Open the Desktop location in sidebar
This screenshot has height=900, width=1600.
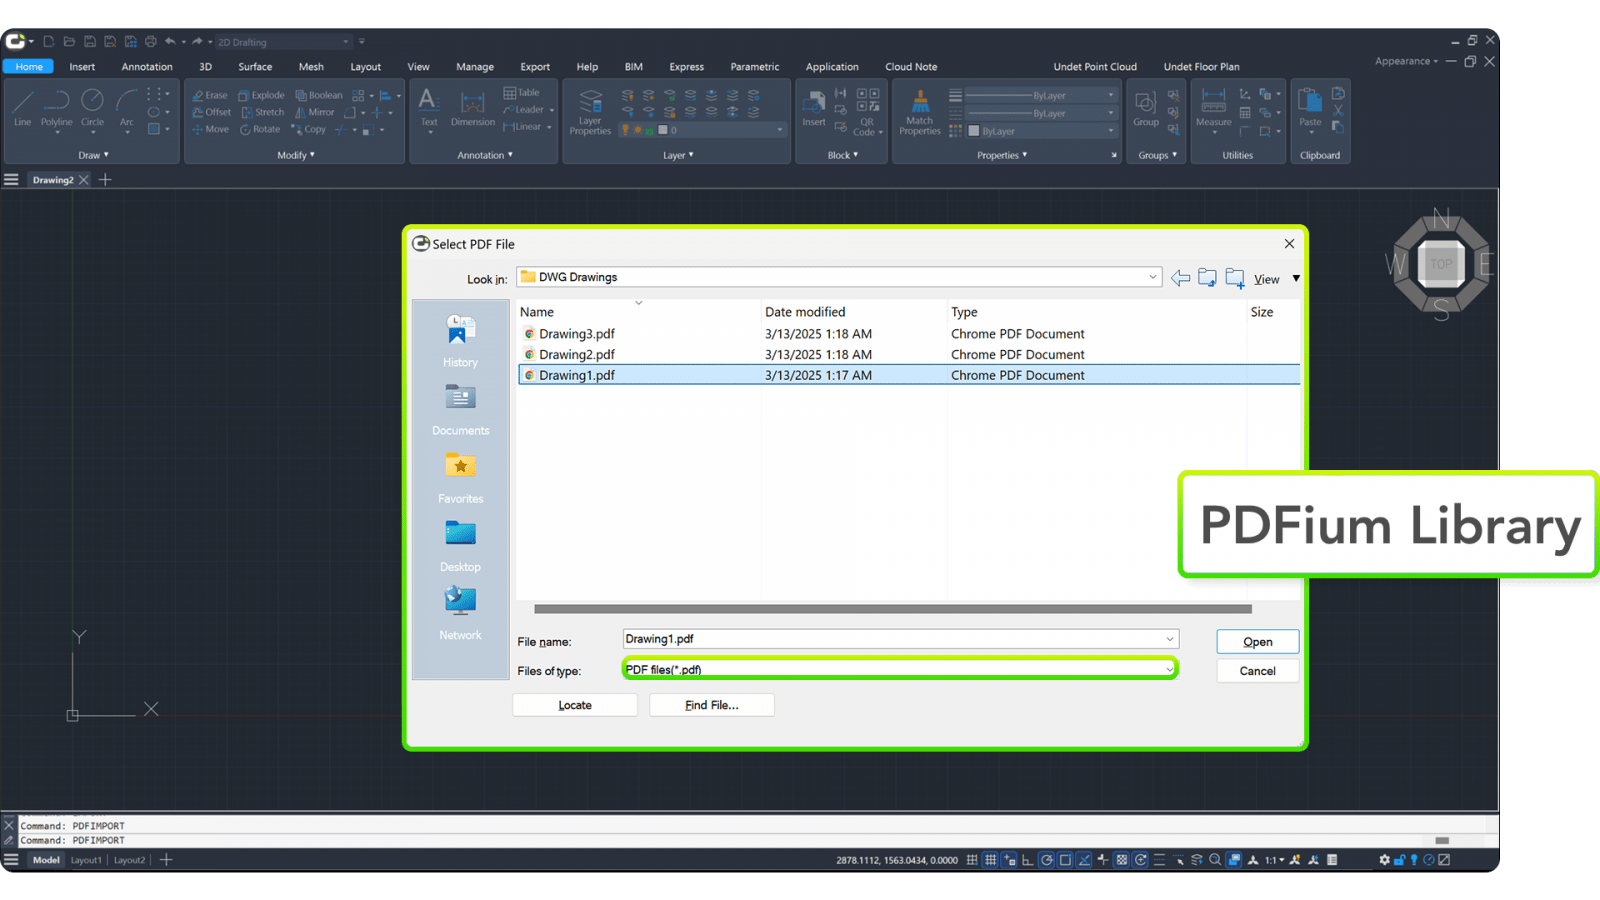(460, 545)
